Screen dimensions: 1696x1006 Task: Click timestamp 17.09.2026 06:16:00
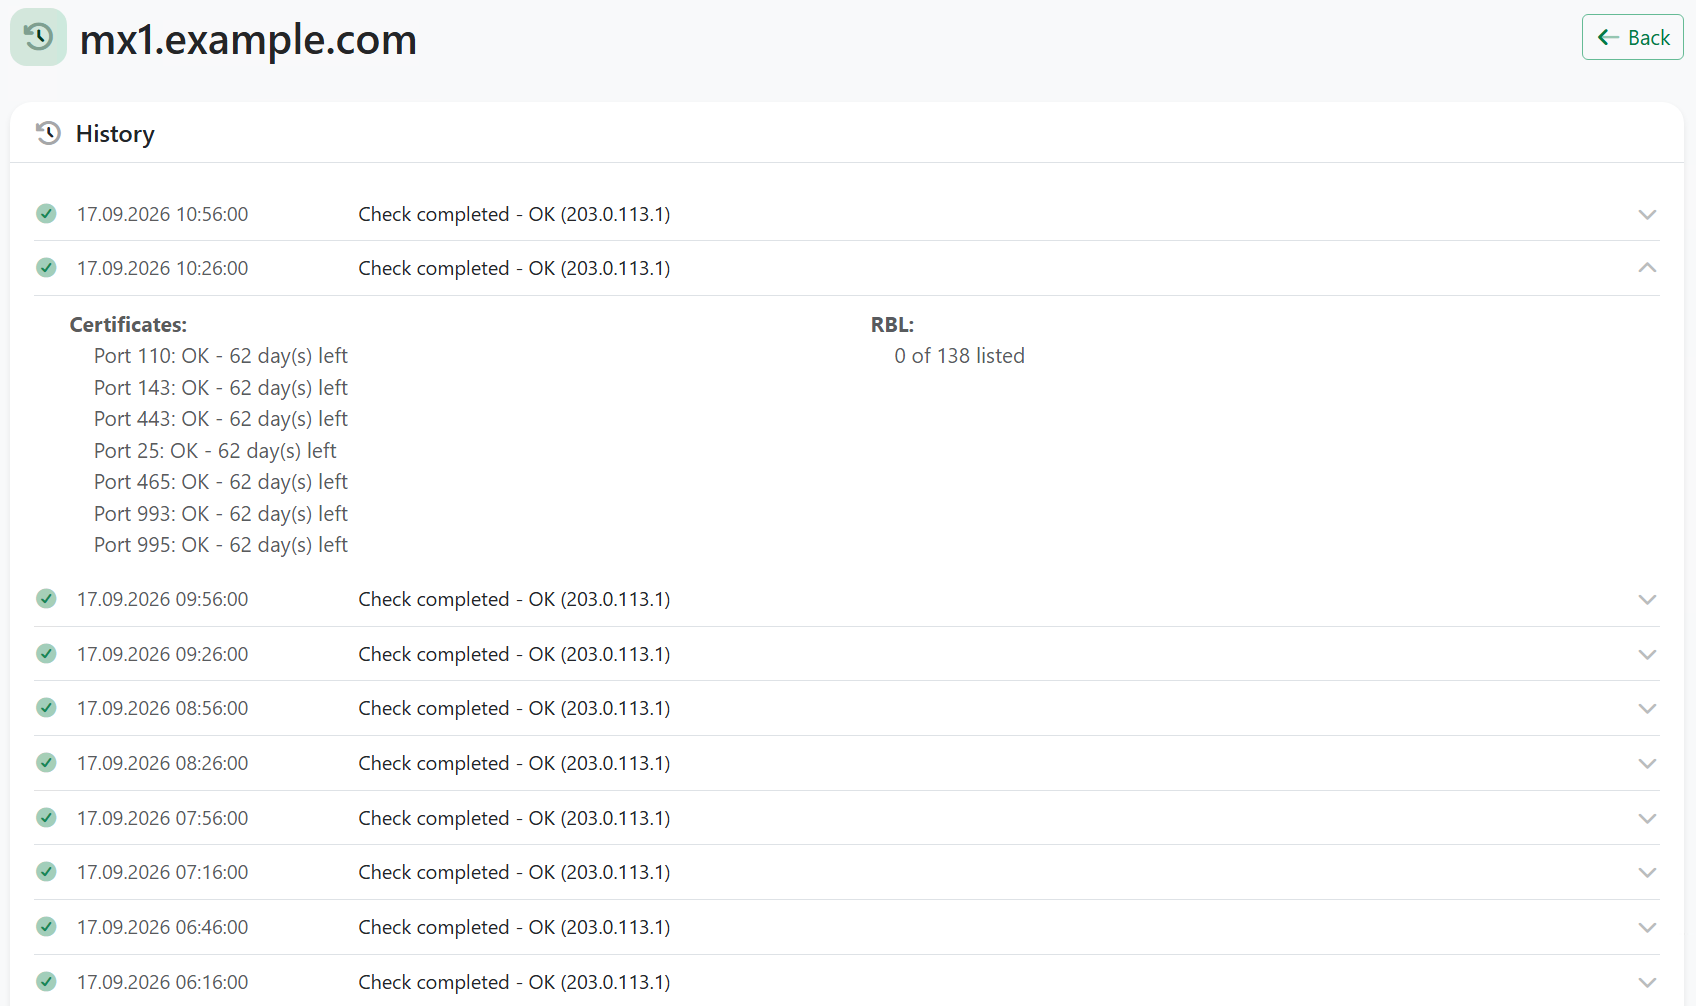click(x=162, y=982)
